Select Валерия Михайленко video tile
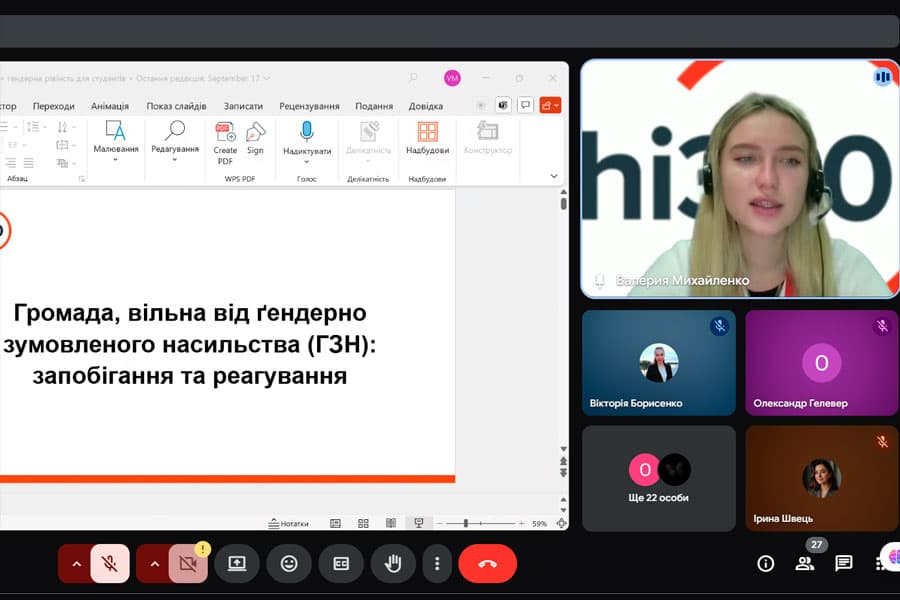The height and width of the screenshot is (600, 900). click(x=739, y=179)
